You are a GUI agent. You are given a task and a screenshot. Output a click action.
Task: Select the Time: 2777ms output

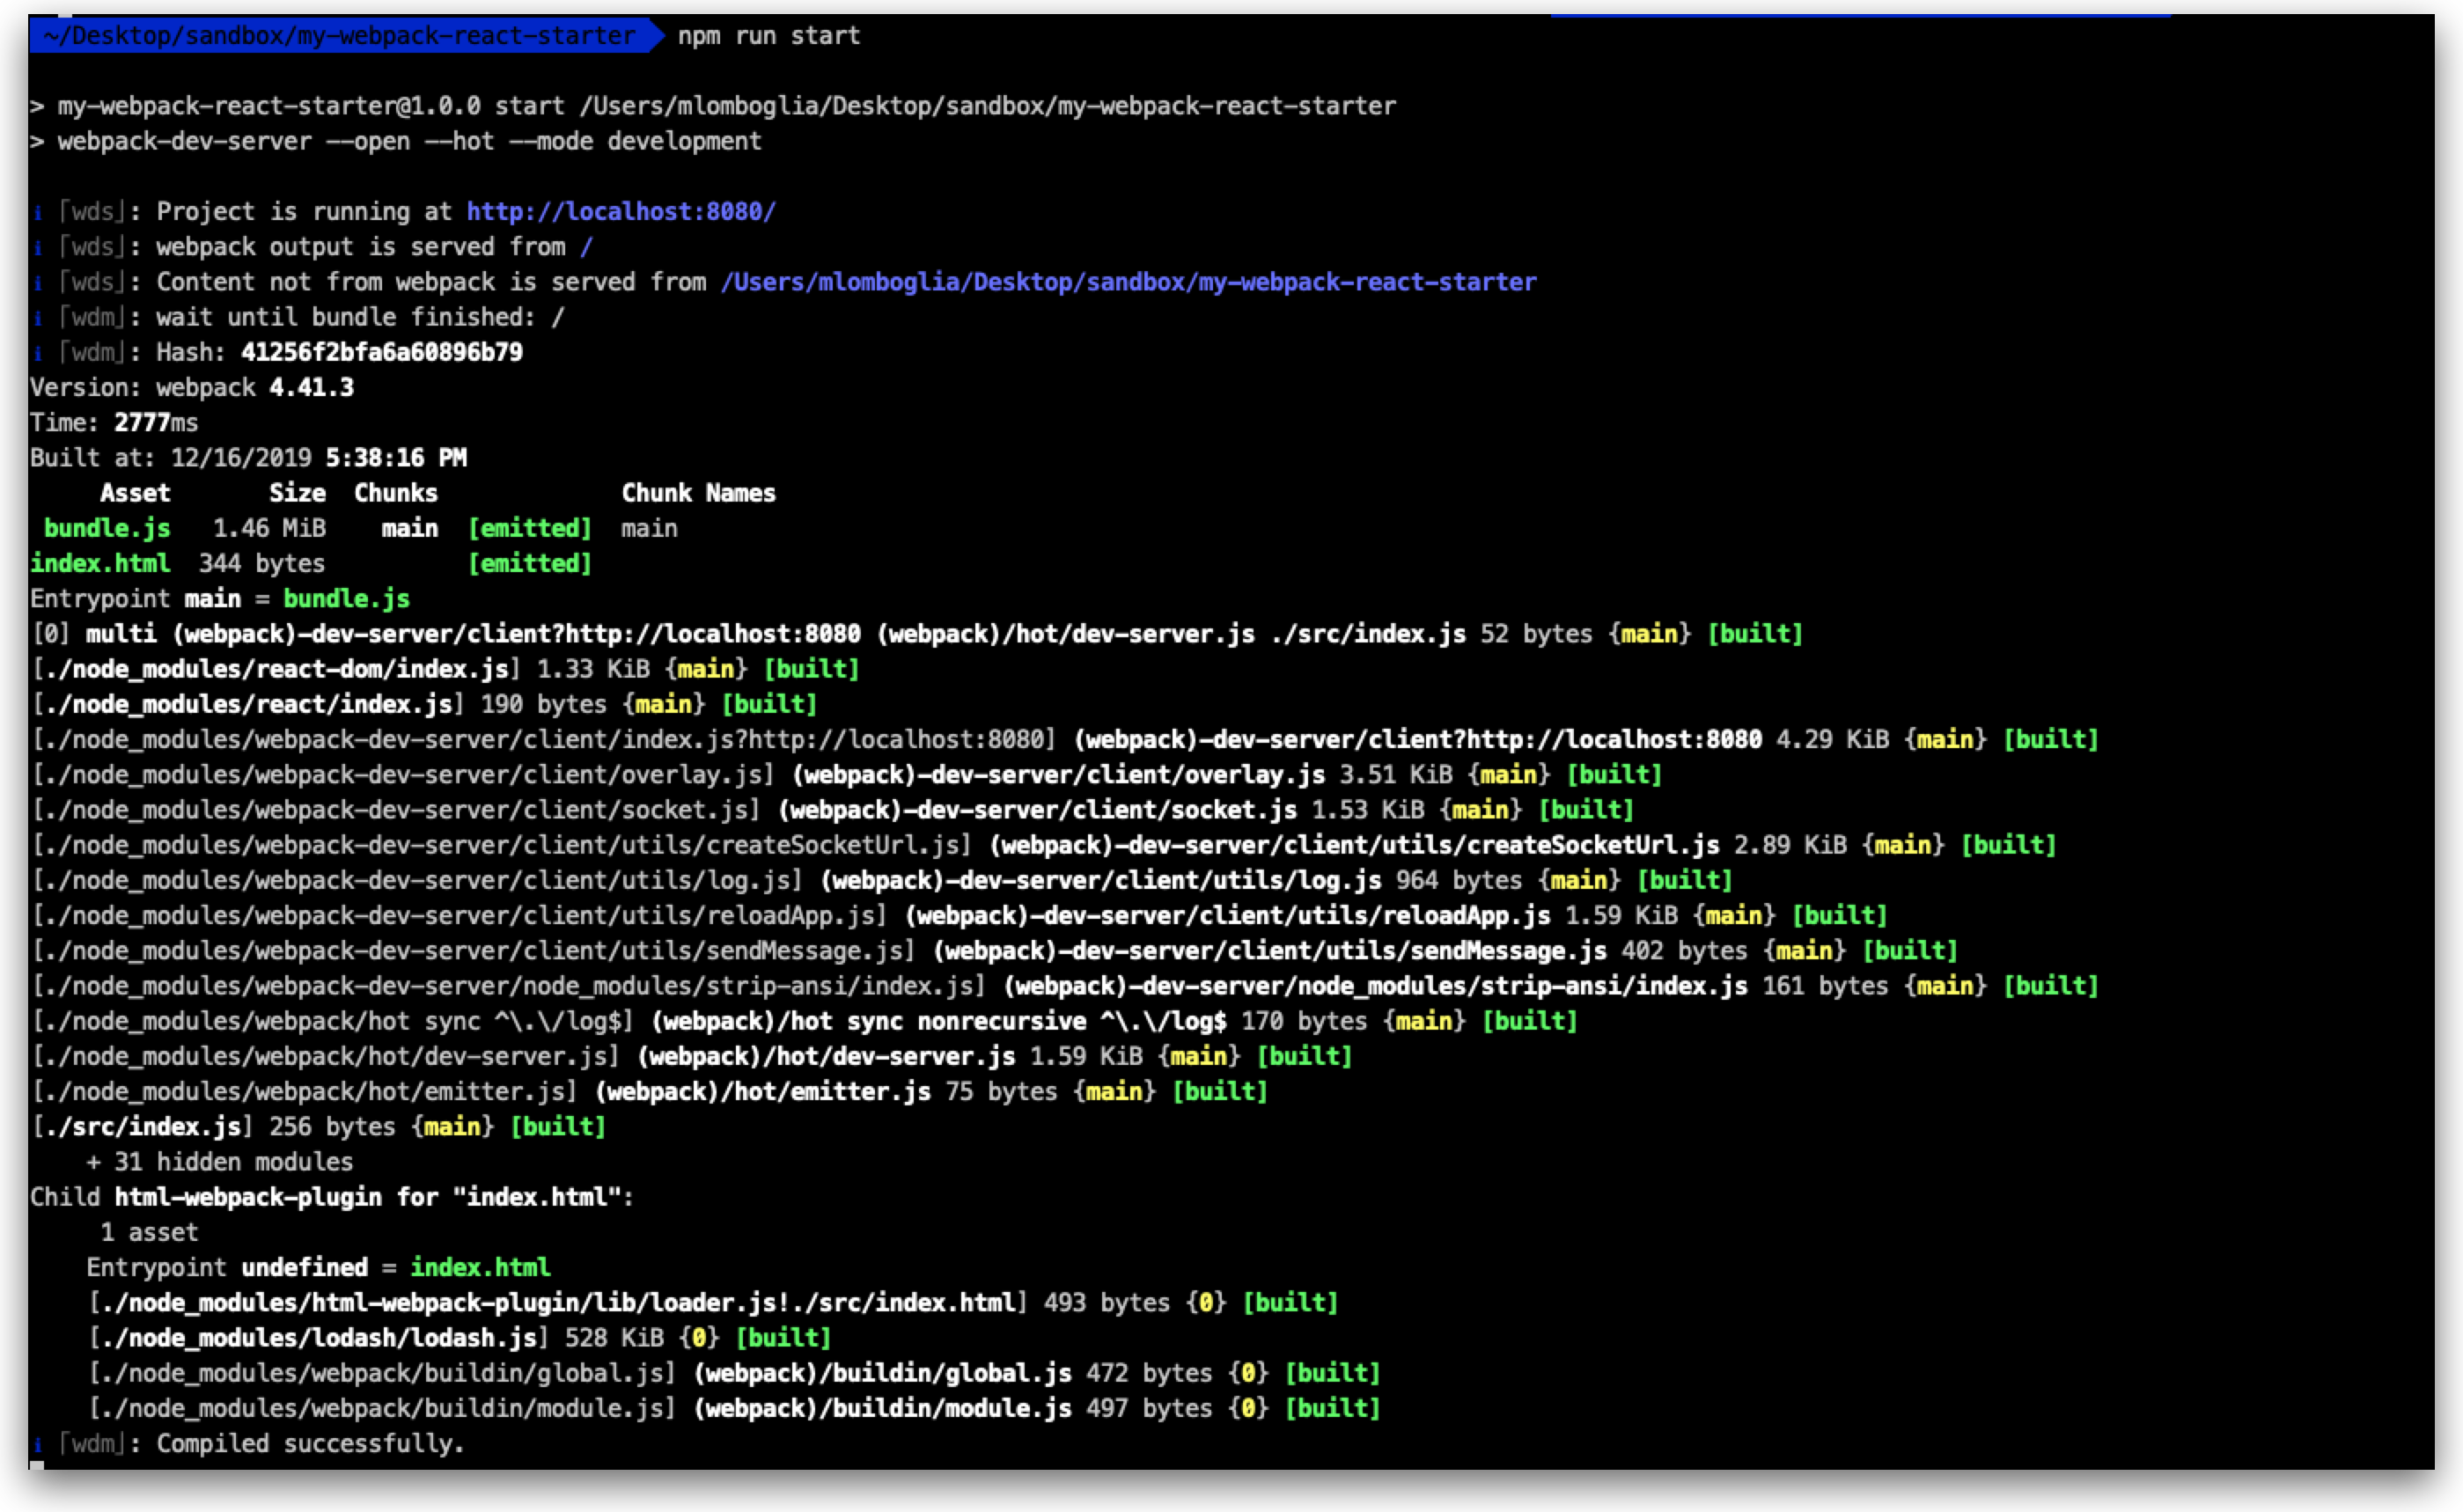click(x=113, y=422)
